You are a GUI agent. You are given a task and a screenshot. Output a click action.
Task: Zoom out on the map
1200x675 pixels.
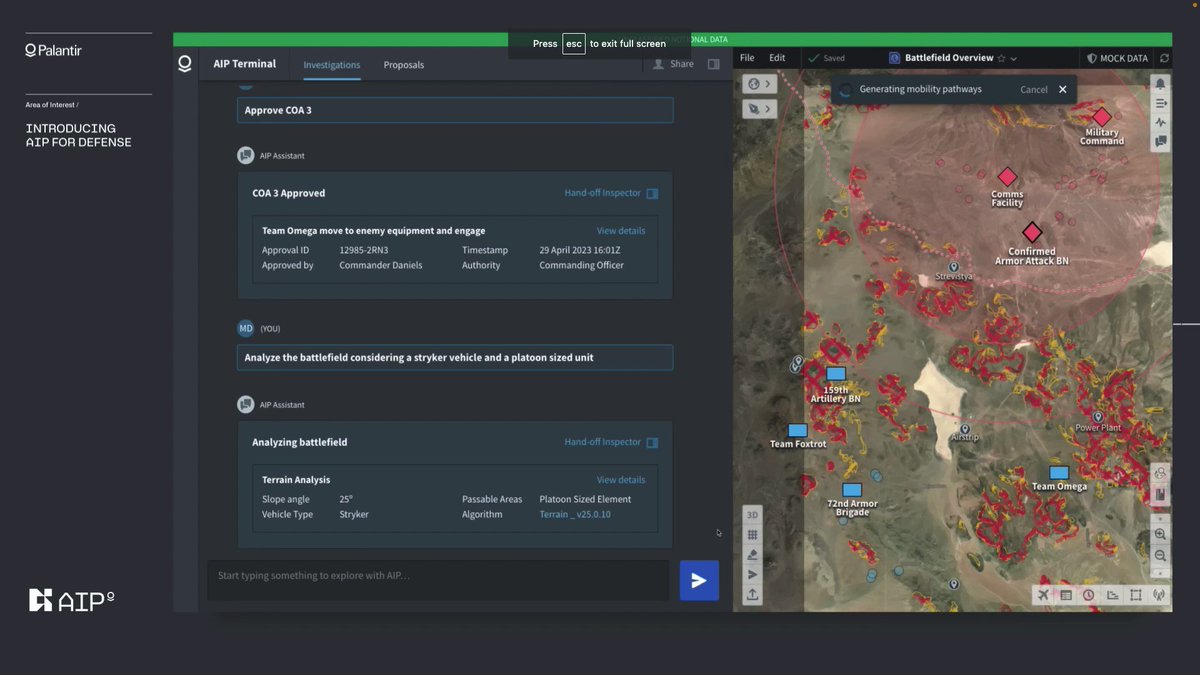coord(1160,556)
